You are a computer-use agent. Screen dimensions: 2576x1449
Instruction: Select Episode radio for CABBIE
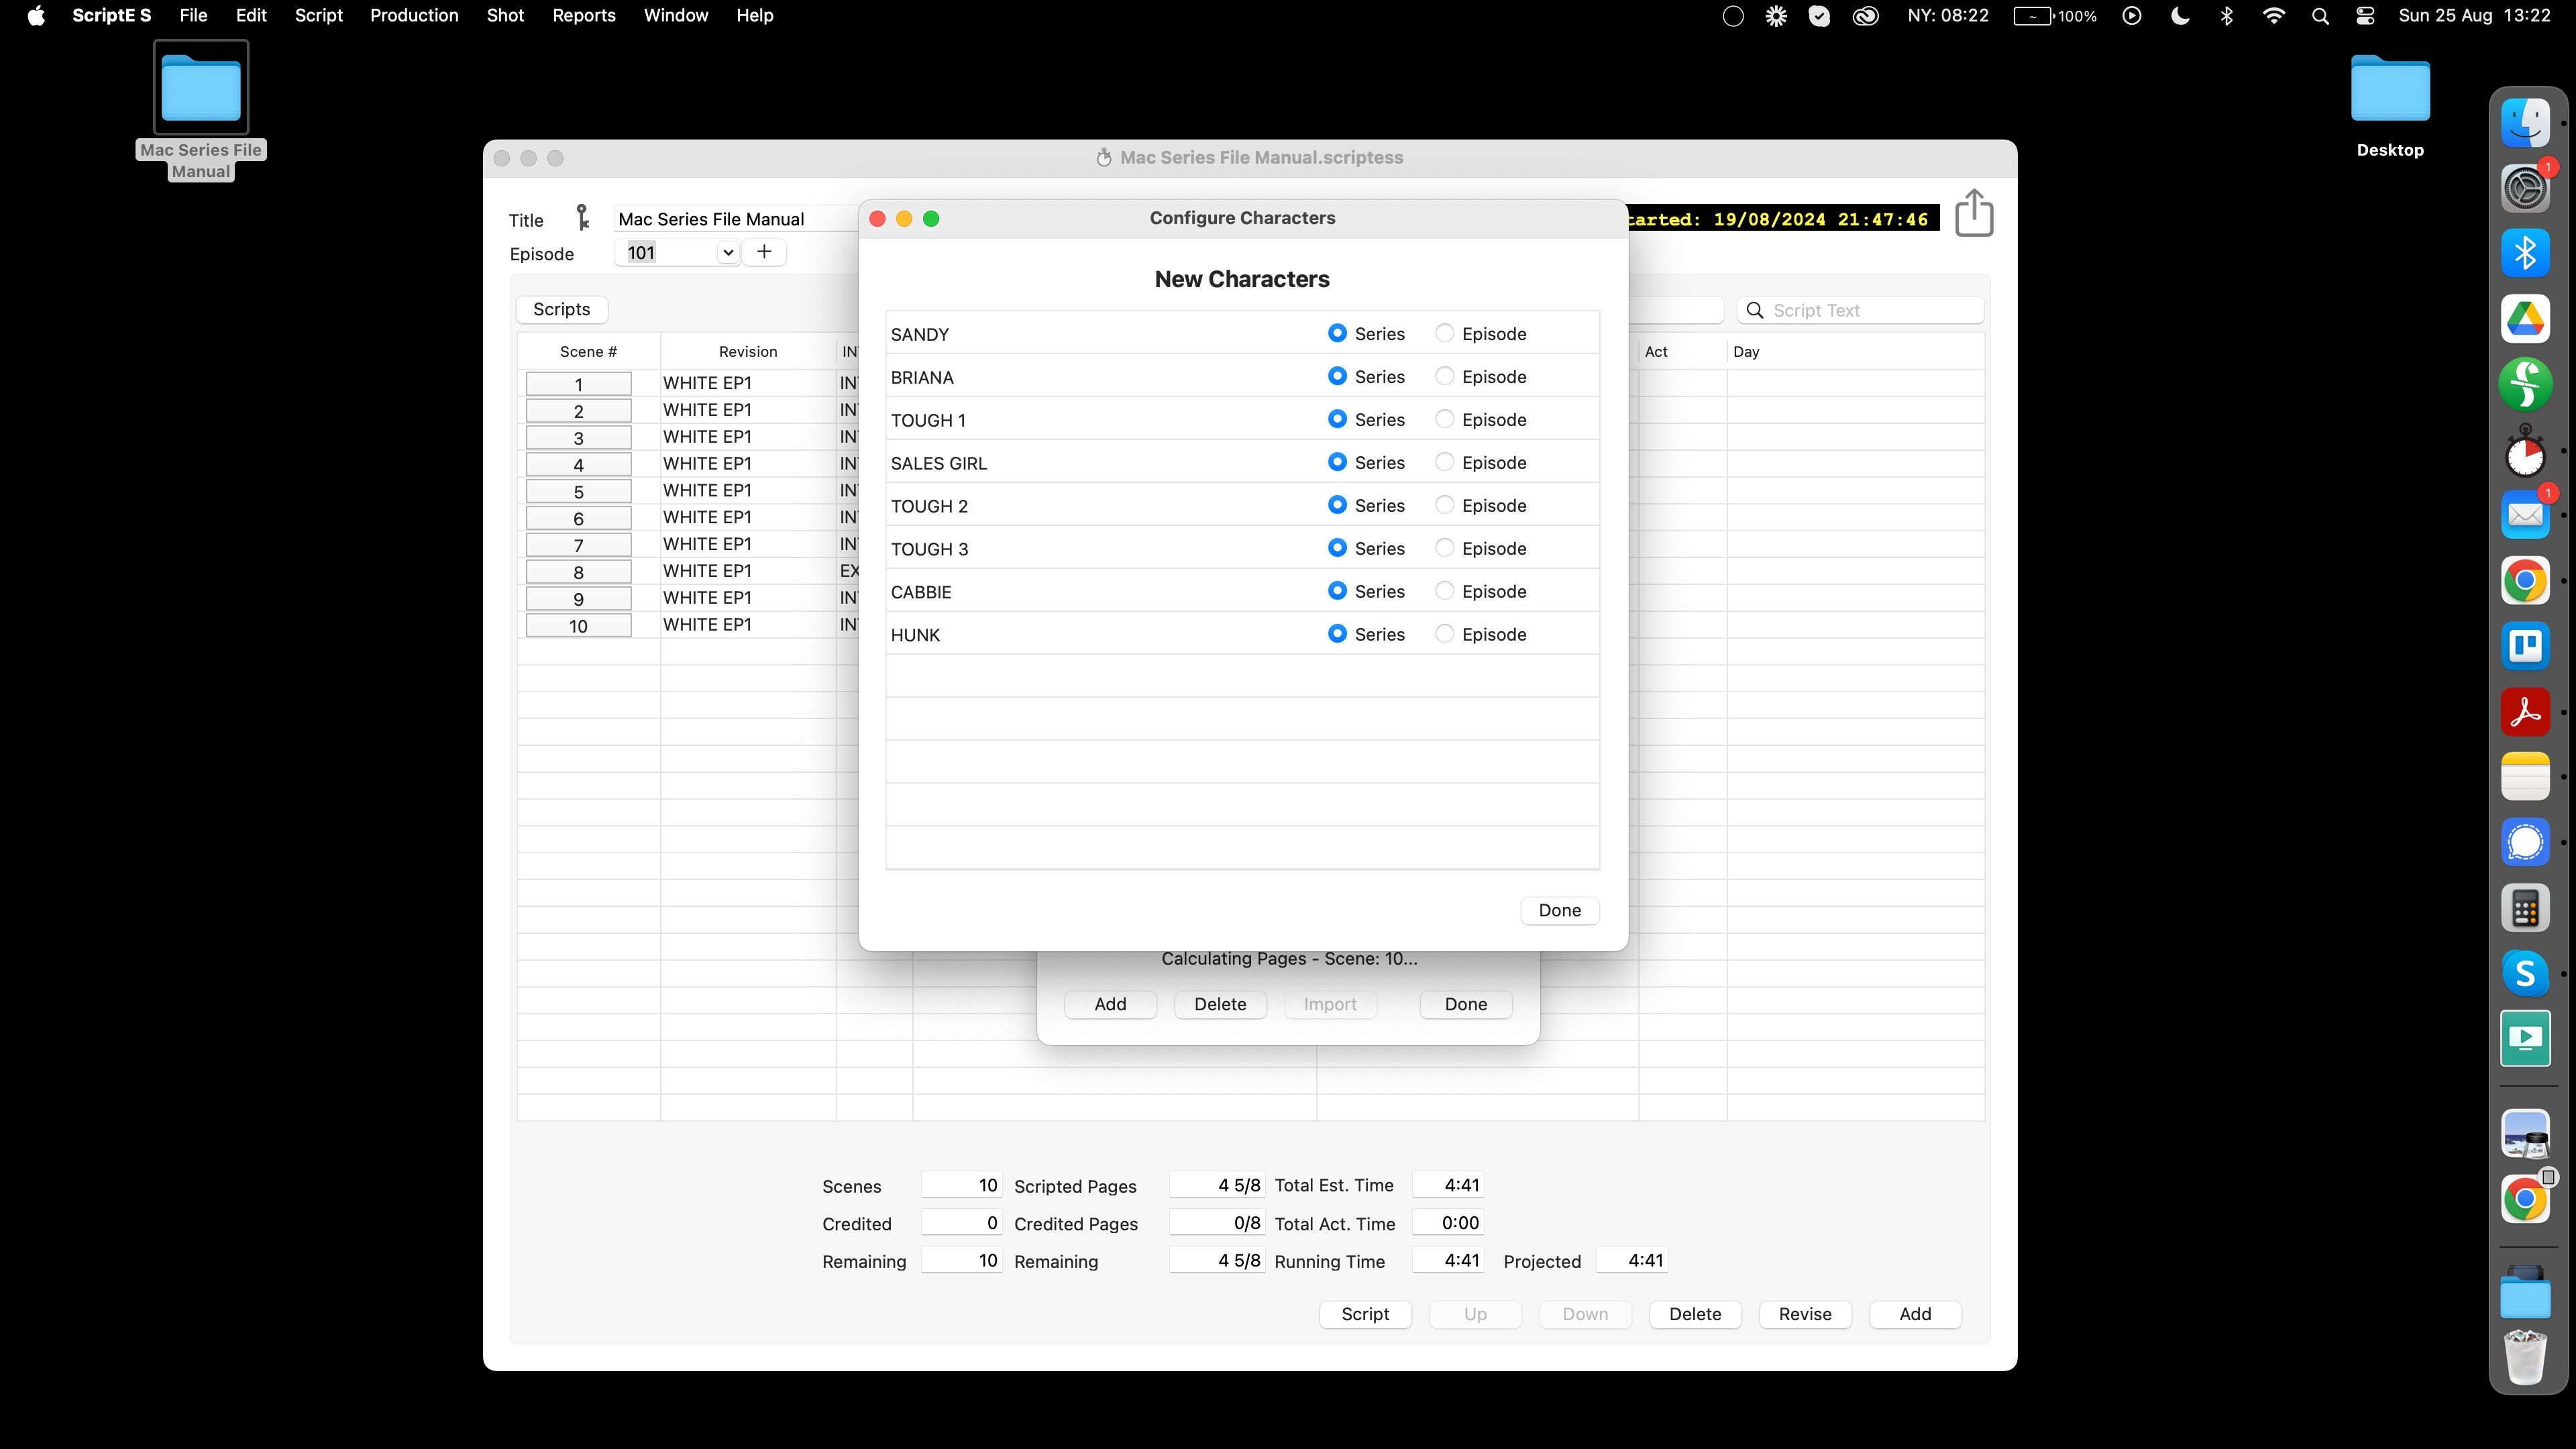tap(1444, 591)
